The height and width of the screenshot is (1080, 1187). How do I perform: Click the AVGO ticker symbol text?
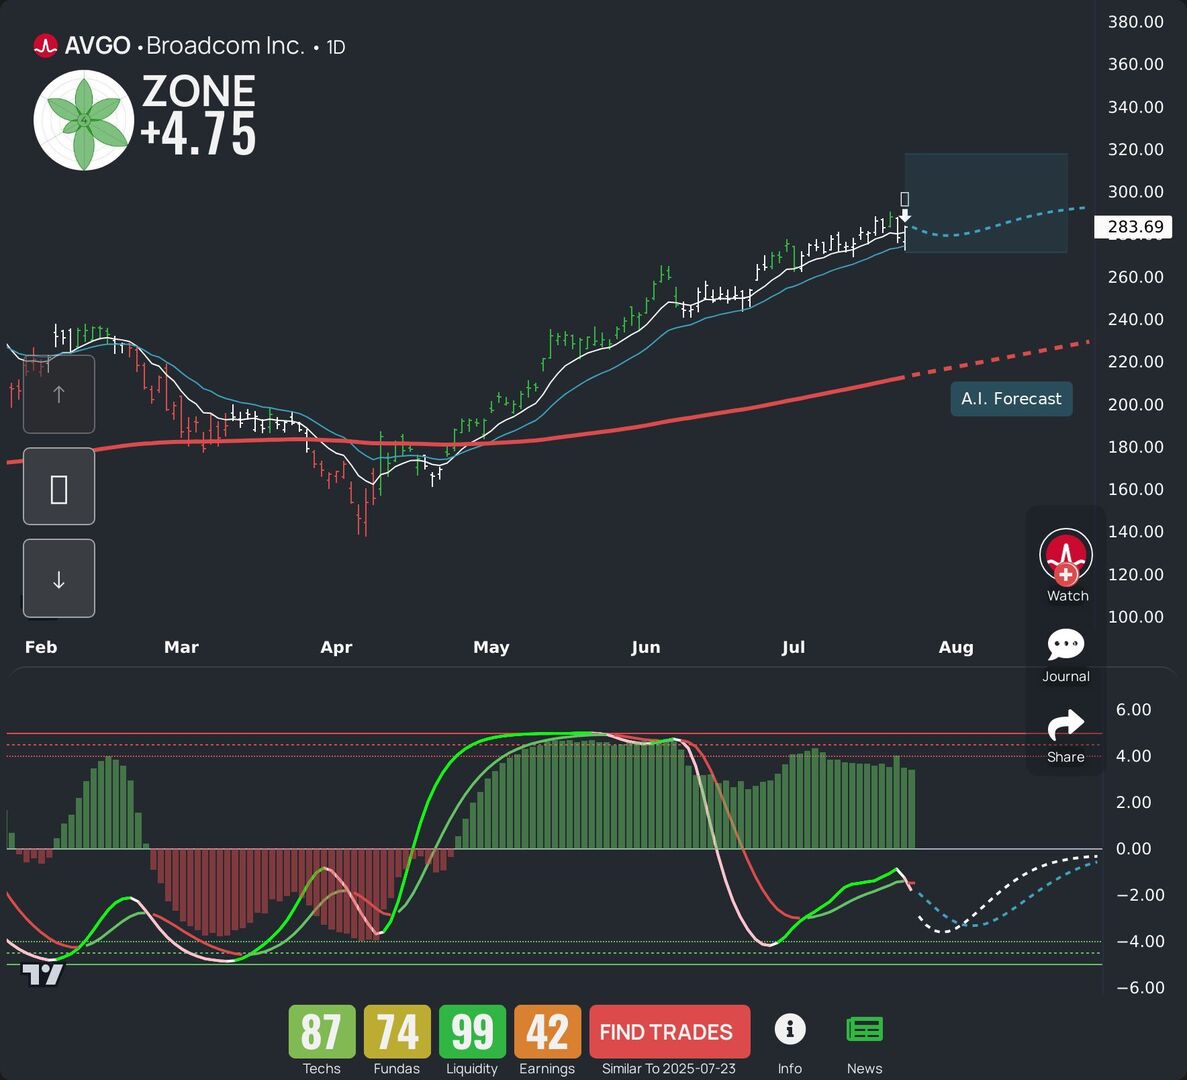[x=98, y=46]
